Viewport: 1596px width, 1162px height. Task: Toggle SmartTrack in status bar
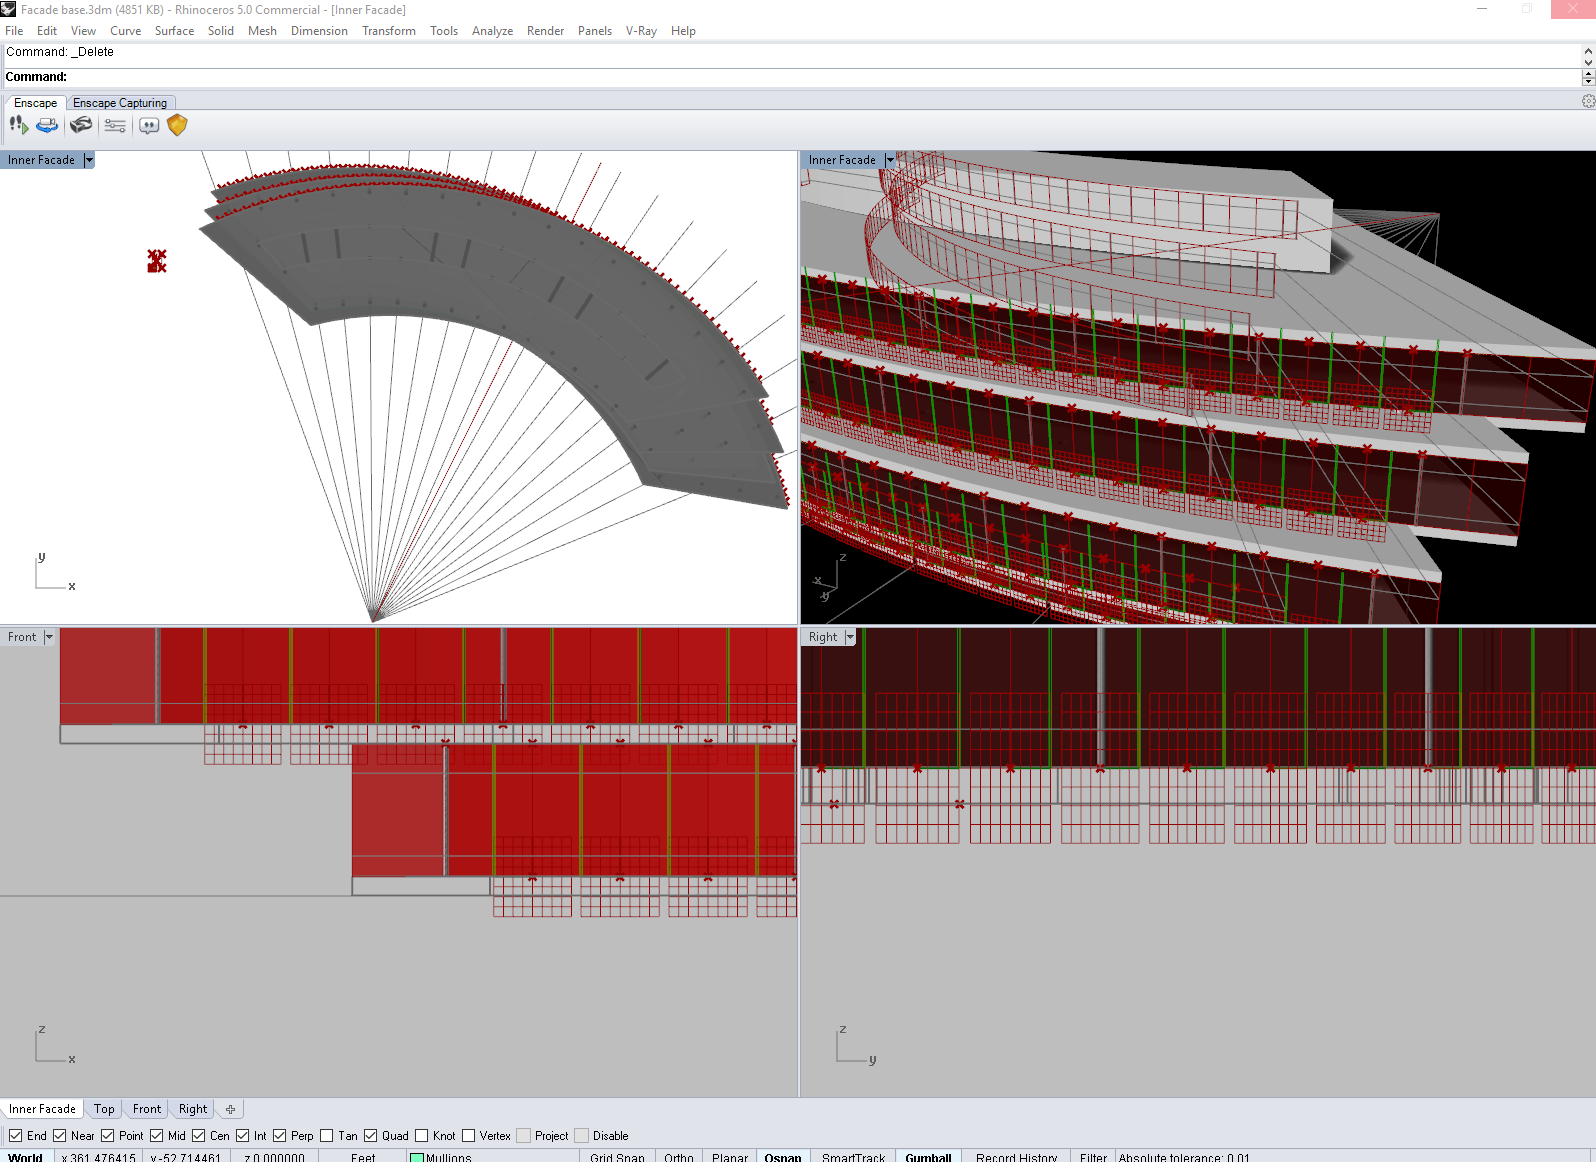coord(853,1157)
